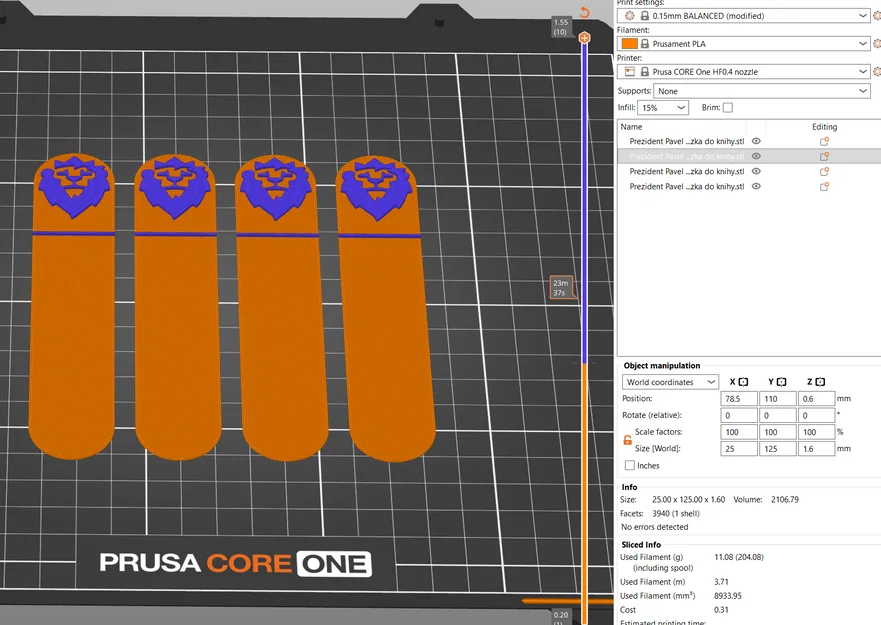
Task: Click editing icon of highlighted selected object row
Action: [824, 156]
